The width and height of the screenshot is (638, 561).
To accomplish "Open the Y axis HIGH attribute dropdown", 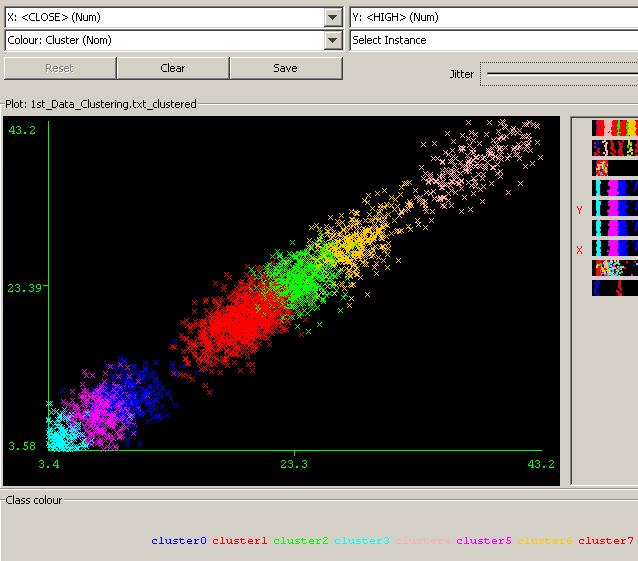I will (494, 17).
